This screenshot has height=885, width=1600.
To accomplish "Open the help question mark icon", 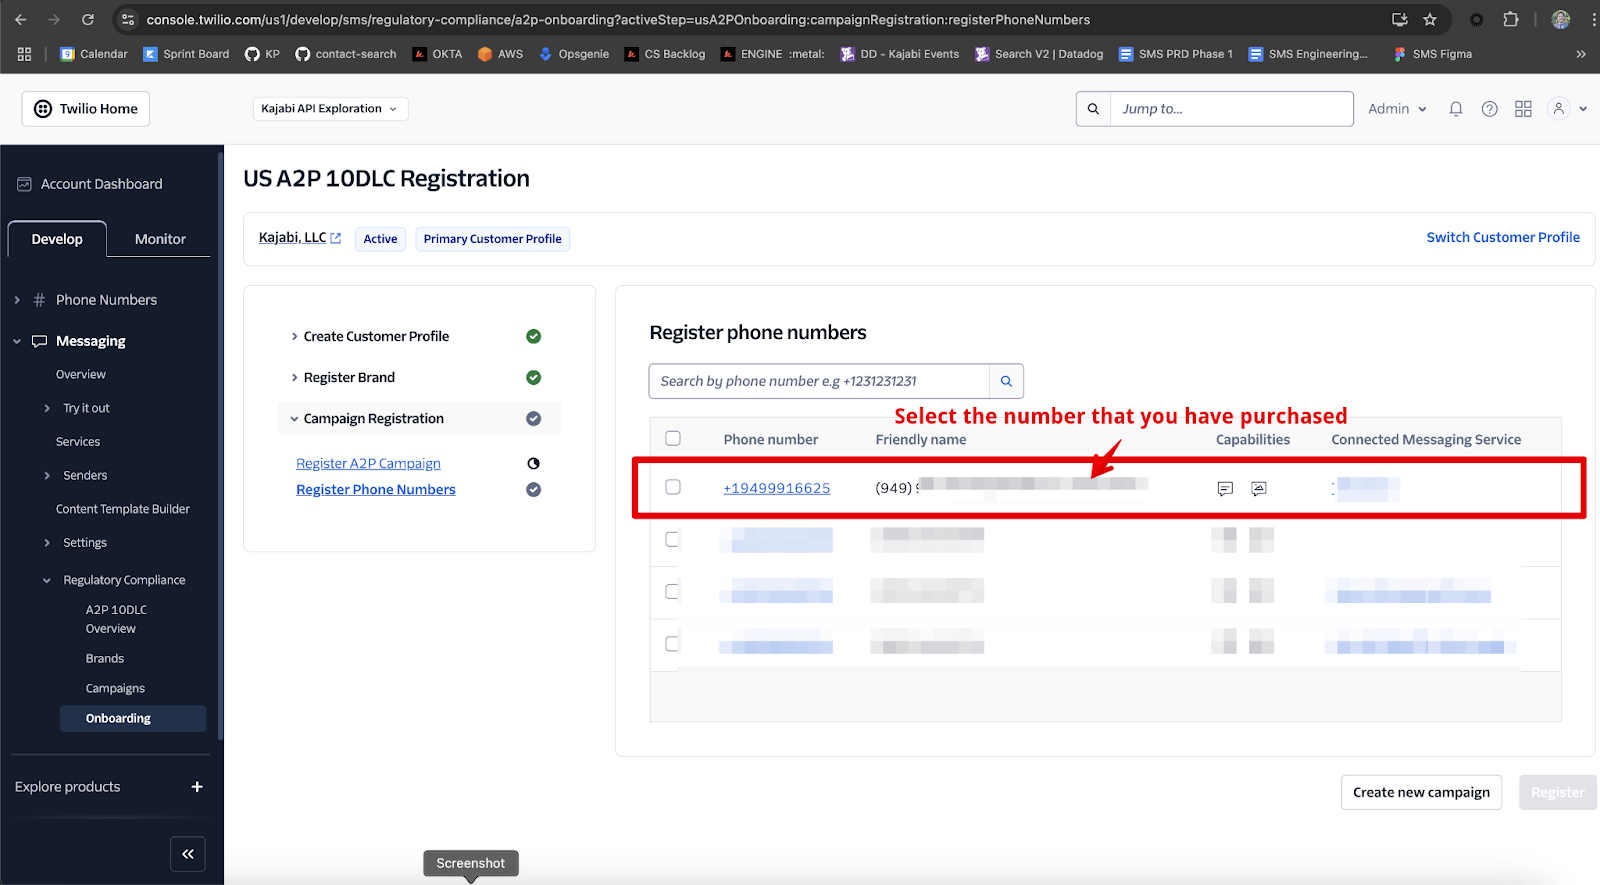I will click(x=1489, y=109).
